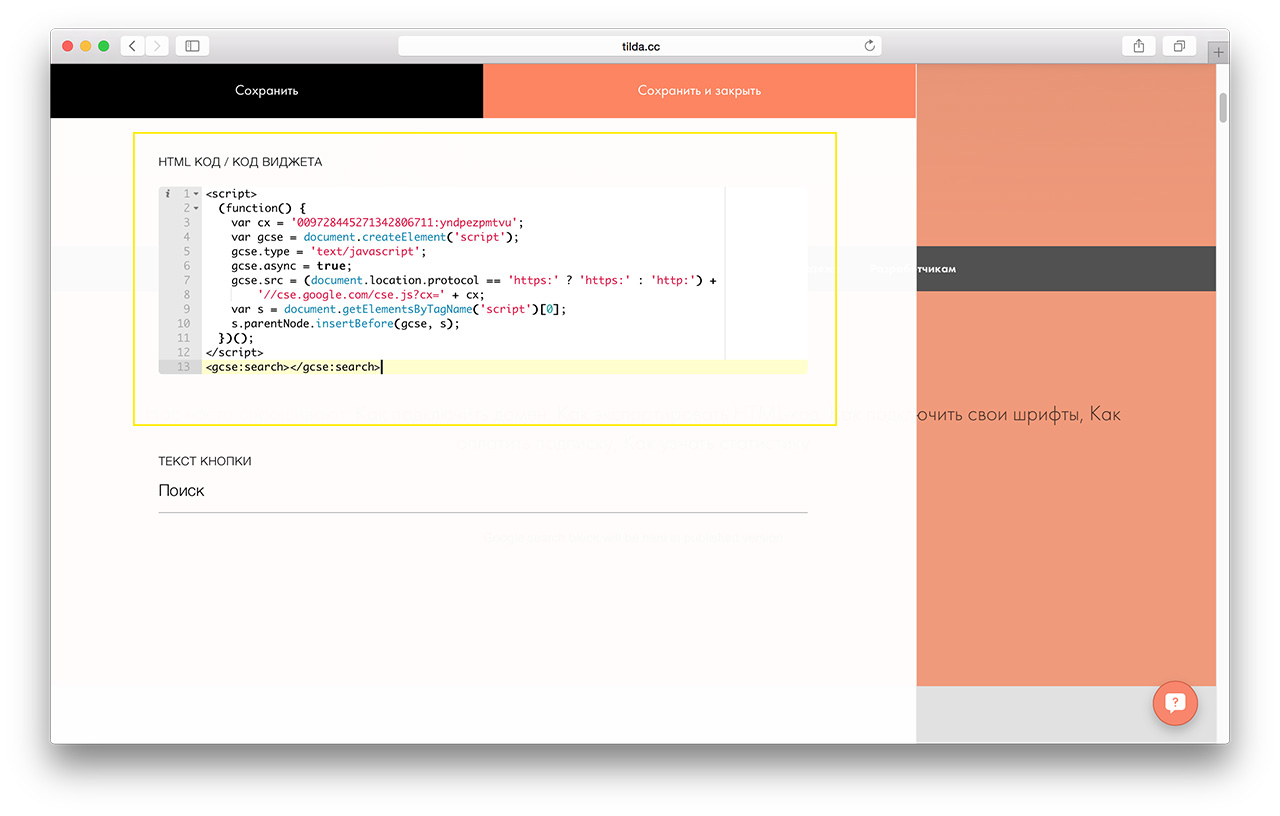Image resolution: width=1280 pixels, height=816 pixels.
Task: Show all tabs overview button
Action: coord(1179,46)
